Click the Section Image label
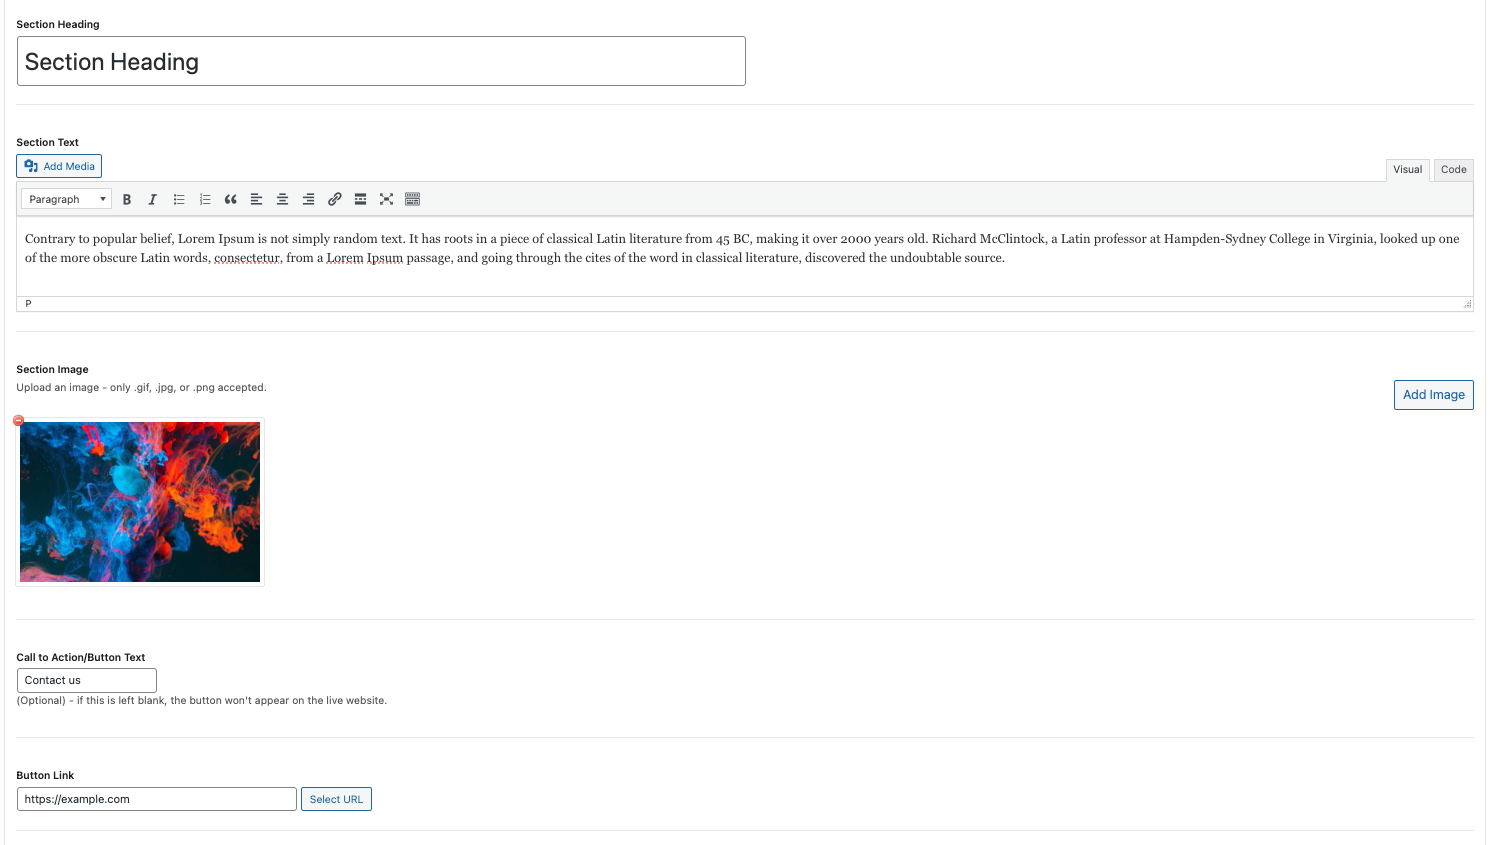The height and width of the screenshot is (845, 1491). pos(52,369)
